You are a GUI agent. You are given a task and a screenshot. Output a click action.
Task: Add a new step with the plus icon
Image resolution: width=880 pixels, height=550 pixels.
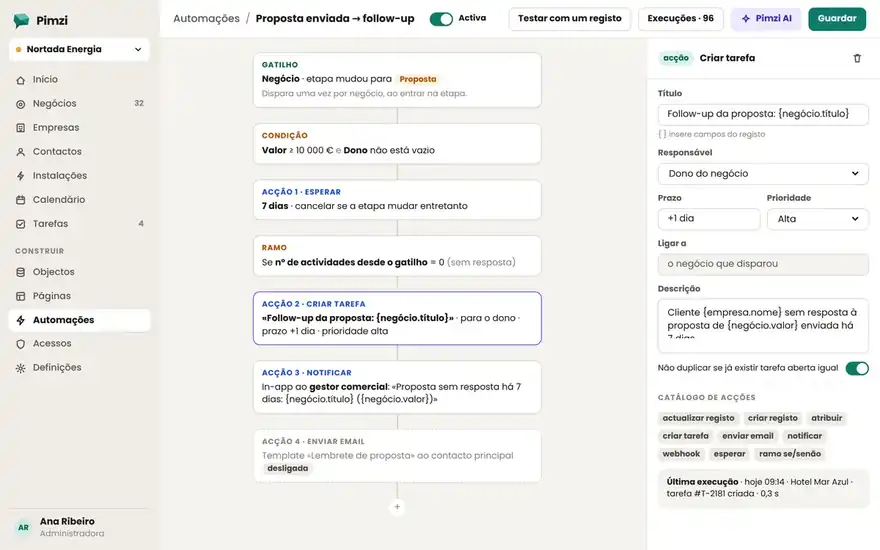coord(397,507)
